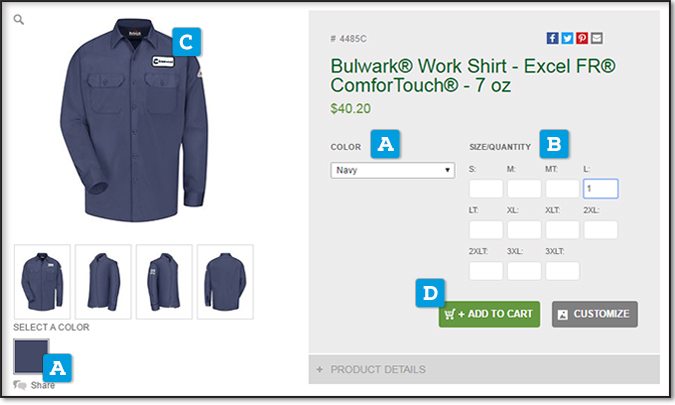Viewport: 675px width, 405px height.
Task: Share product on Twitter
Action: point(567,38)
